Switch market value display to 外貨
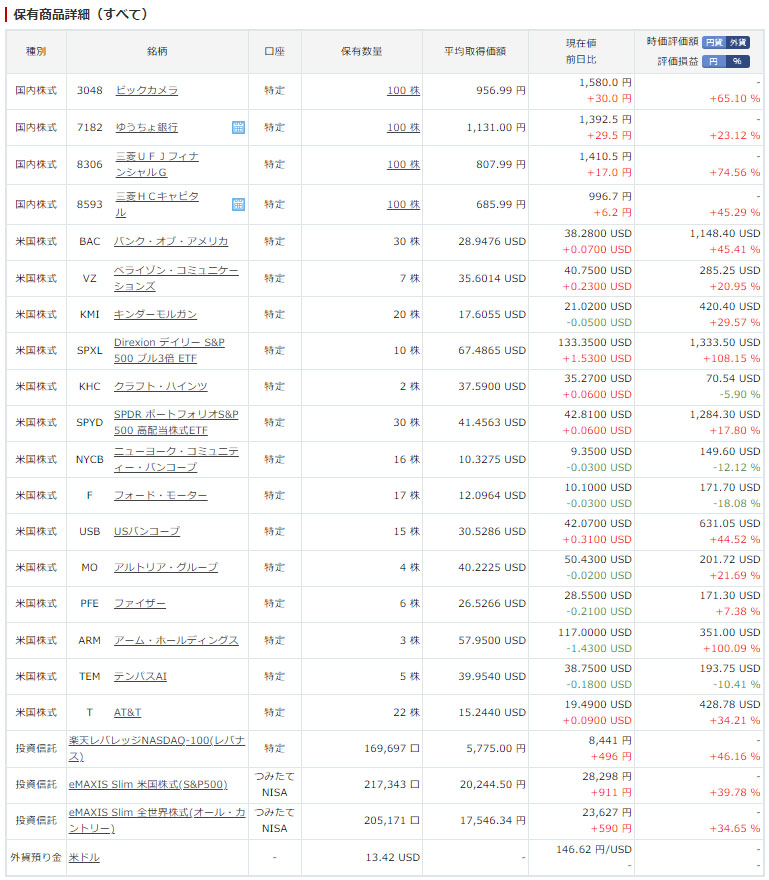 click(x=737, y=42)
